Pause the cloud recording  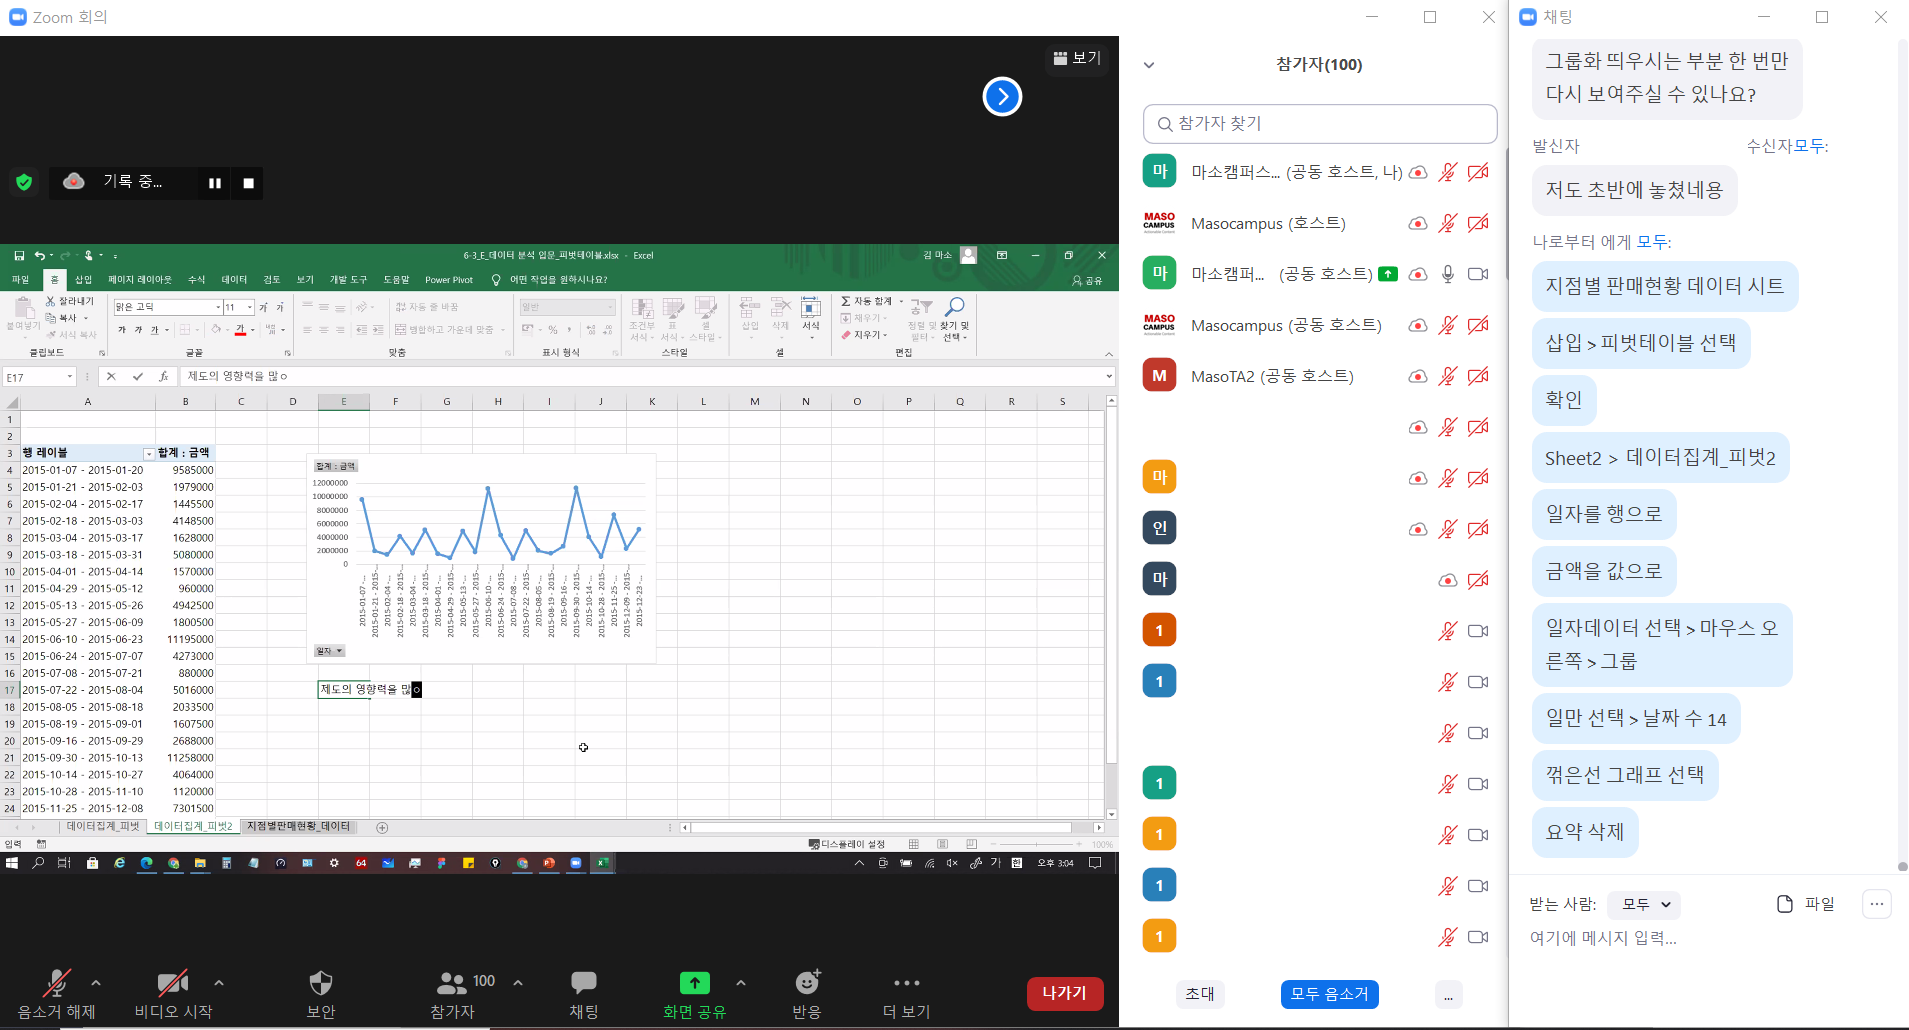tap(214, 183)
